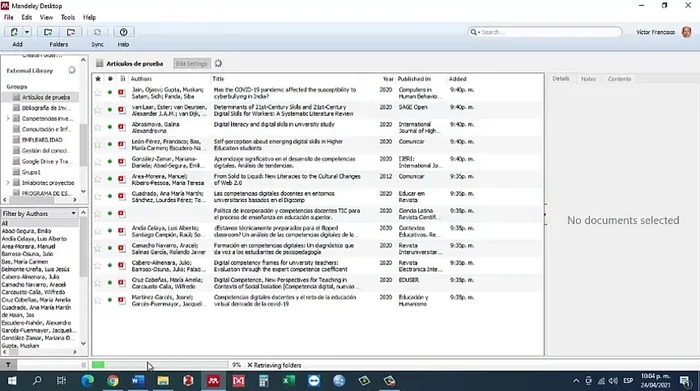Click the Edit Settings button

click(191, 64)
